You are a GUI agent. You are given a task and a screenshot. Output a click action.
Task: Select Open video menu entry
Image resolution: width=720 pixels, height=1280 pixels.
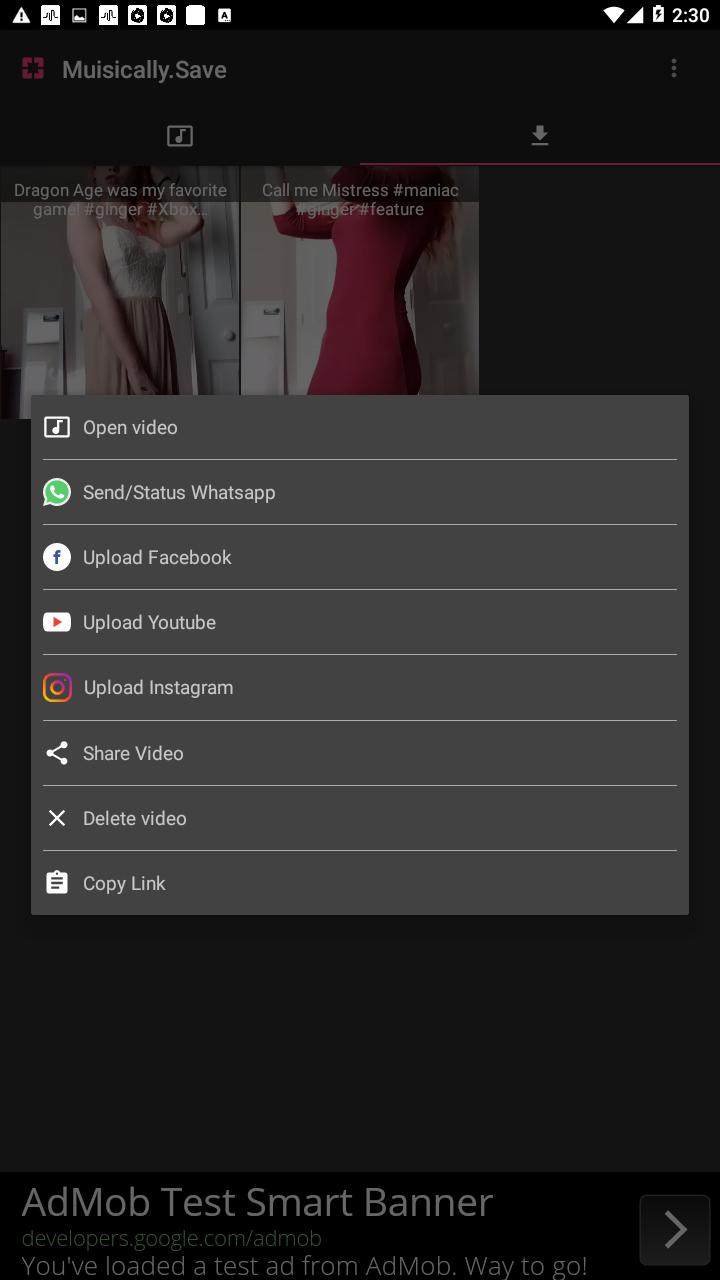coord(360,427)
